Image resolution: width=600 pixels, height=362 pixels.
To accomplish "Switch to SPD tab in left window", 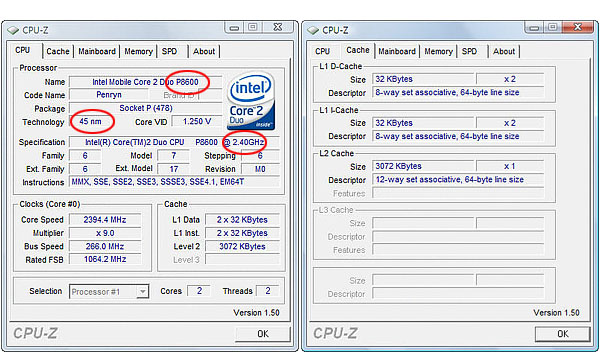I will (169, 51).
